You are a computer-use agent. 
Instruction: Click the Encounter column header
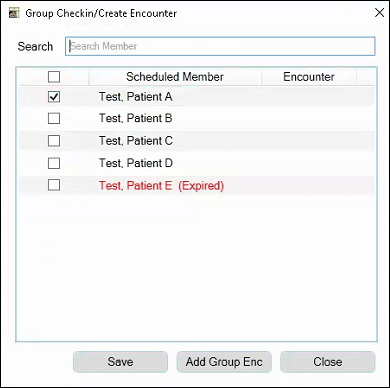pyautogui.click(x=309, y=77)
